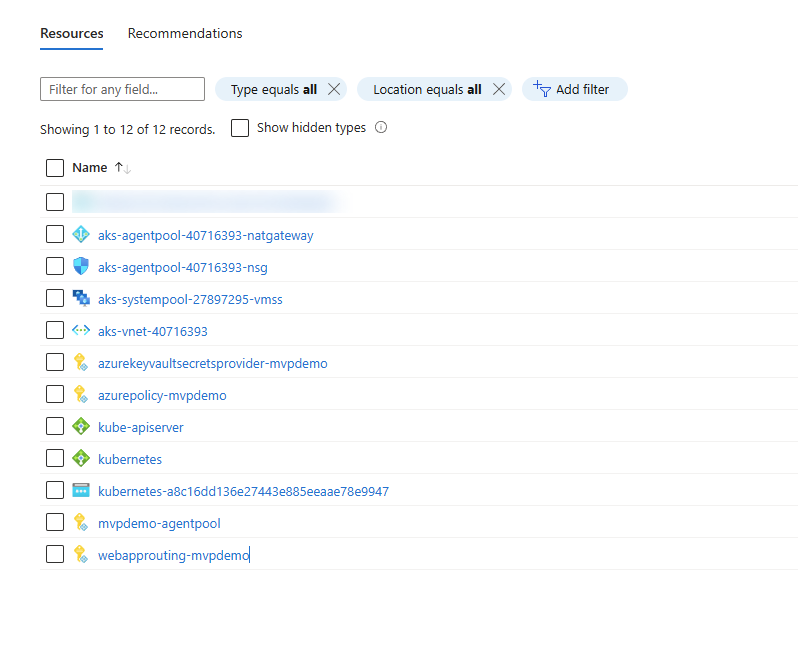Click the info icon next to Show hidden types

381,127
